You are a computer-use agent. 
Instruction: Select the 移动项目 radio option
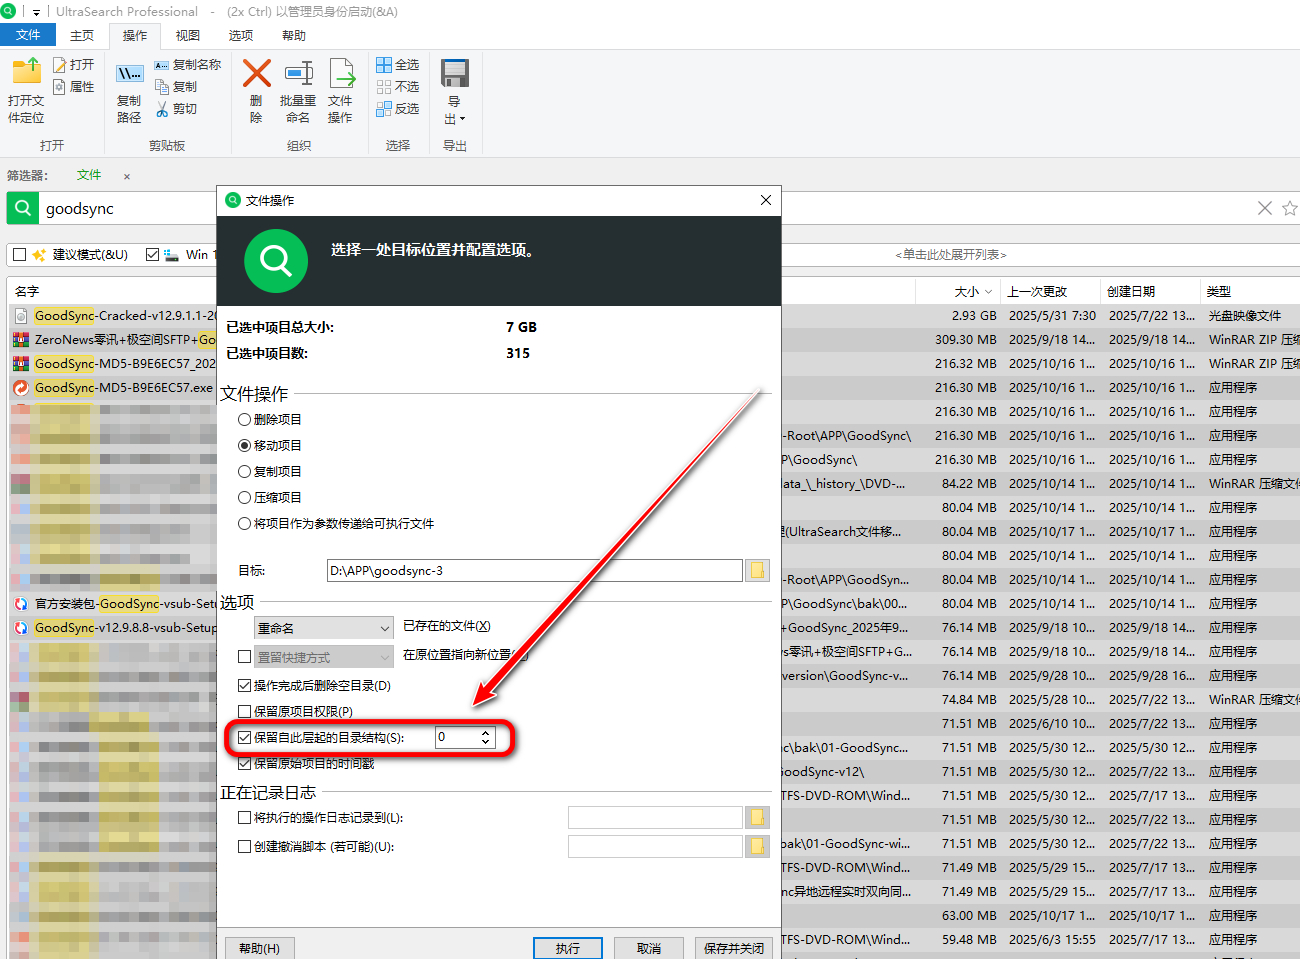[244, 445]
